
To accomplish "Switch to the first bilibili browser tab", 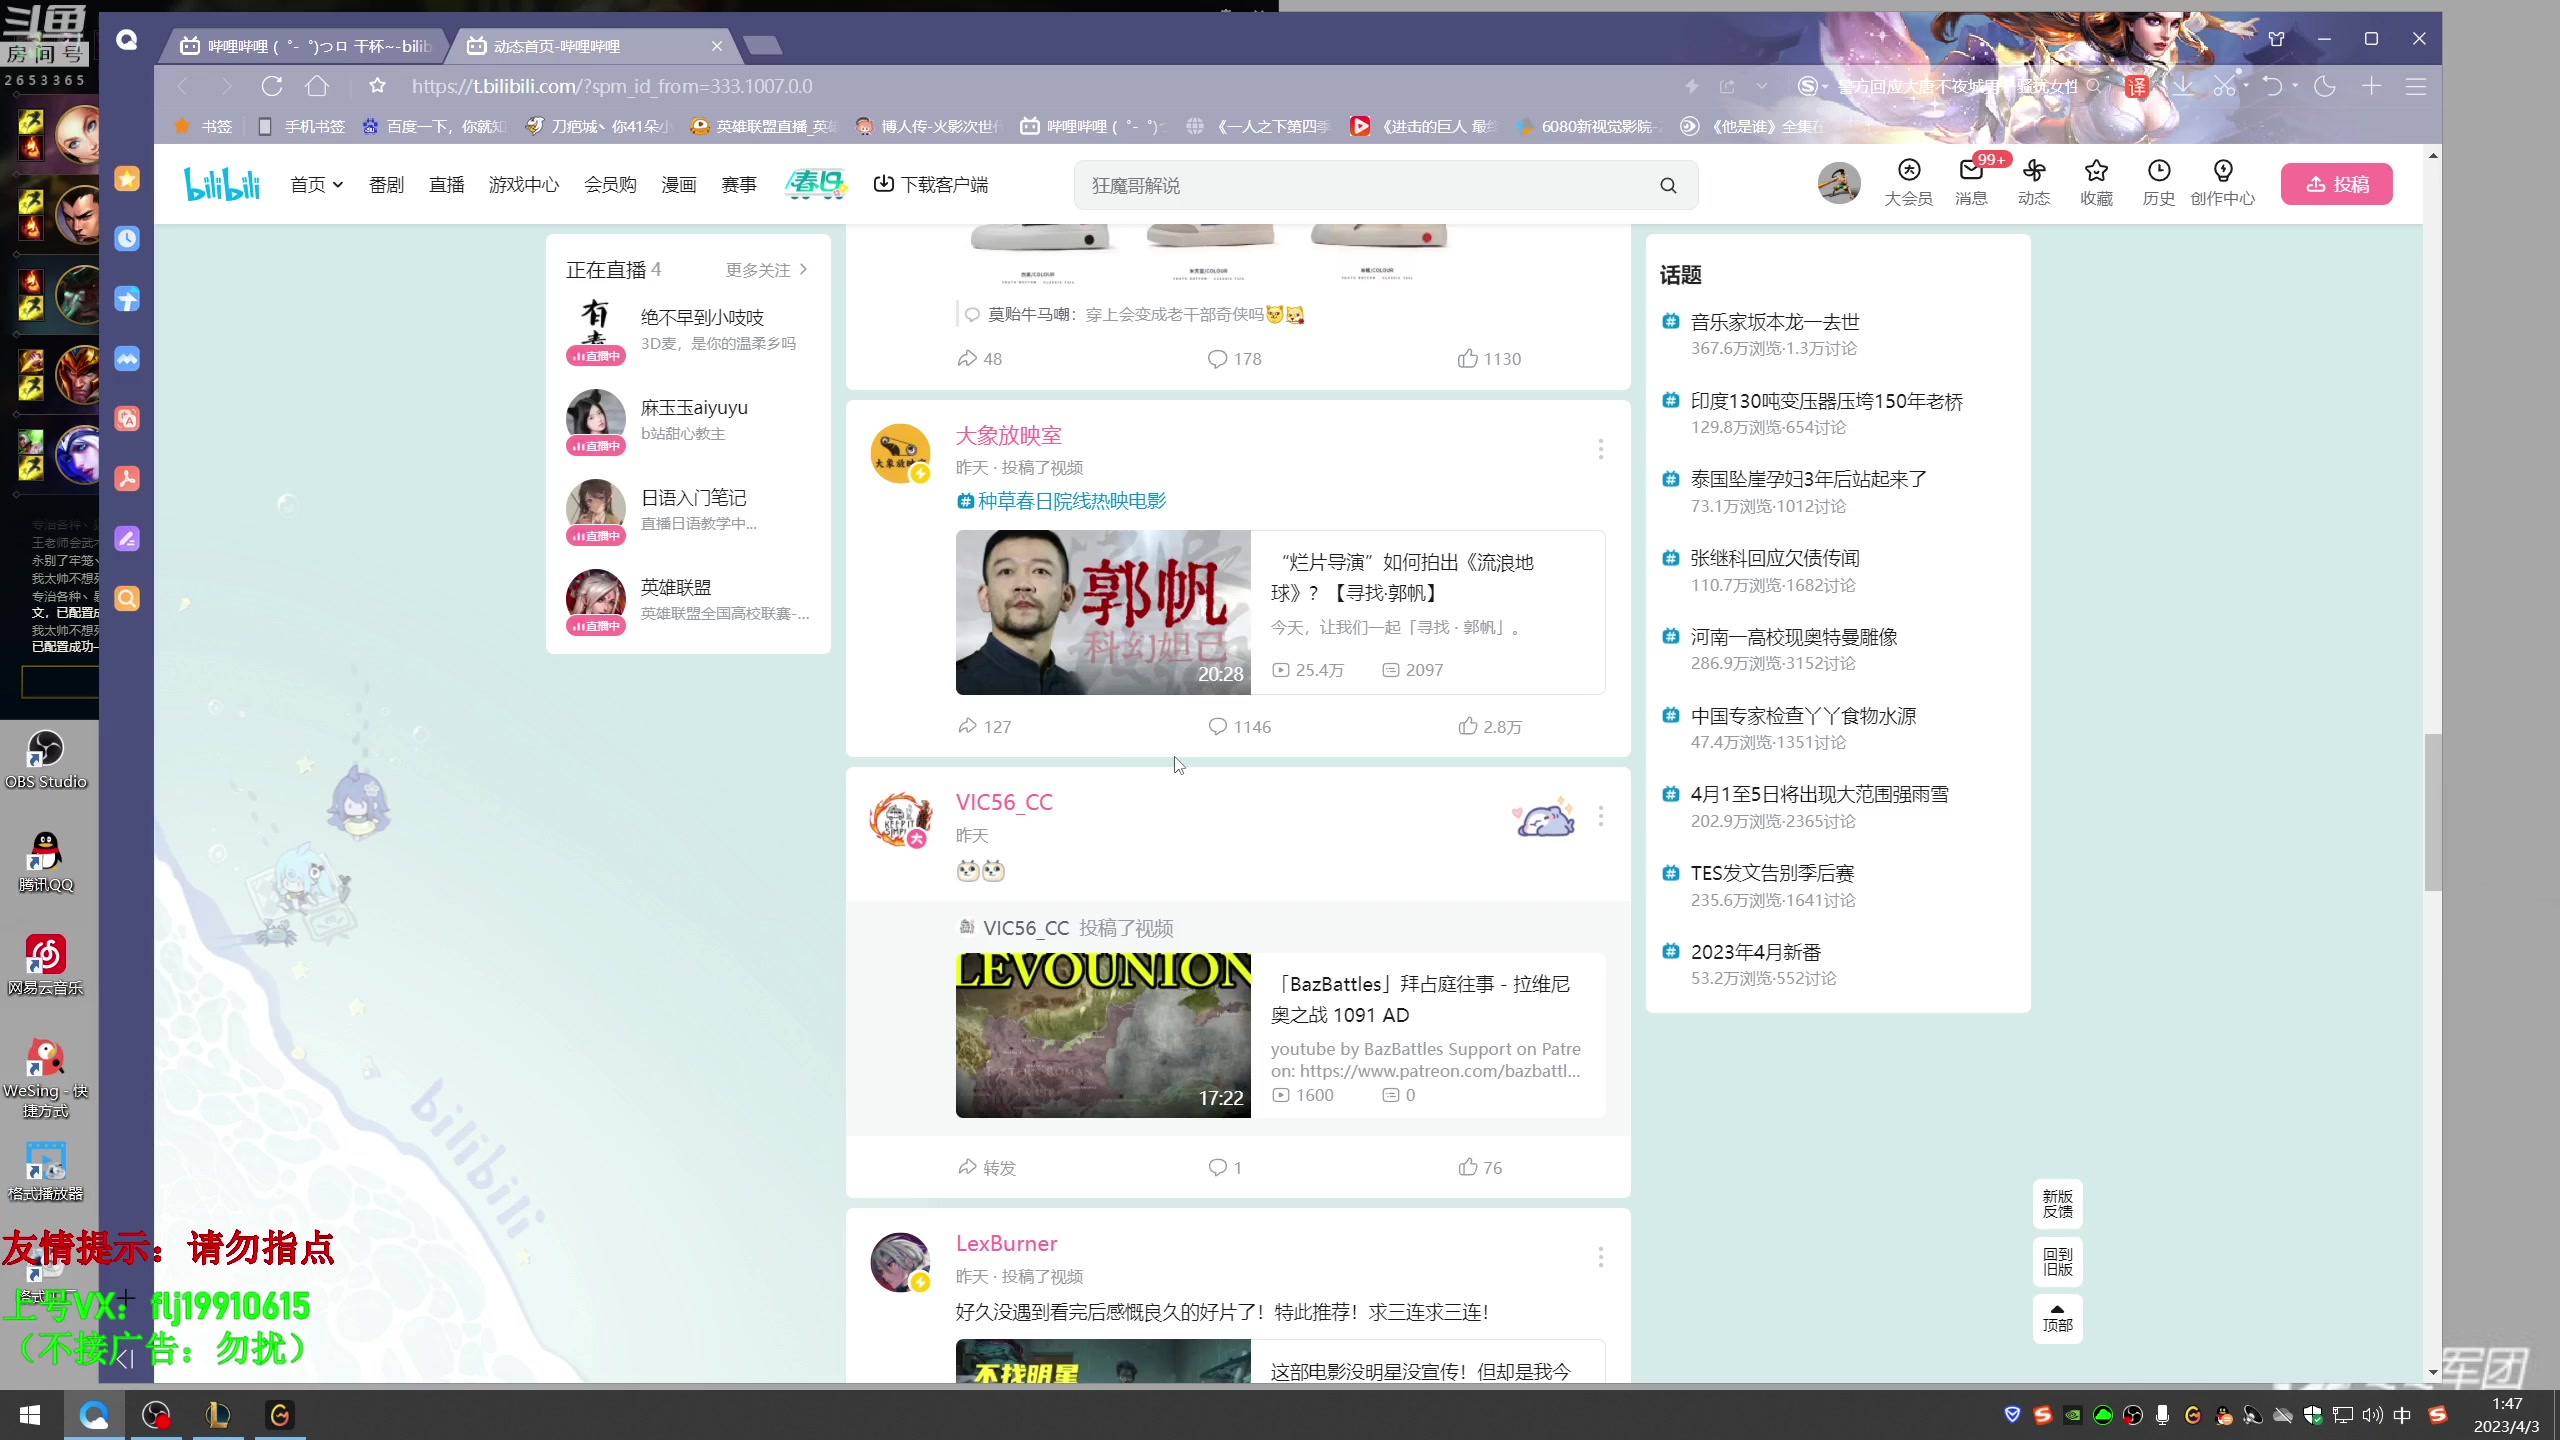I will [x=305, y=46].
